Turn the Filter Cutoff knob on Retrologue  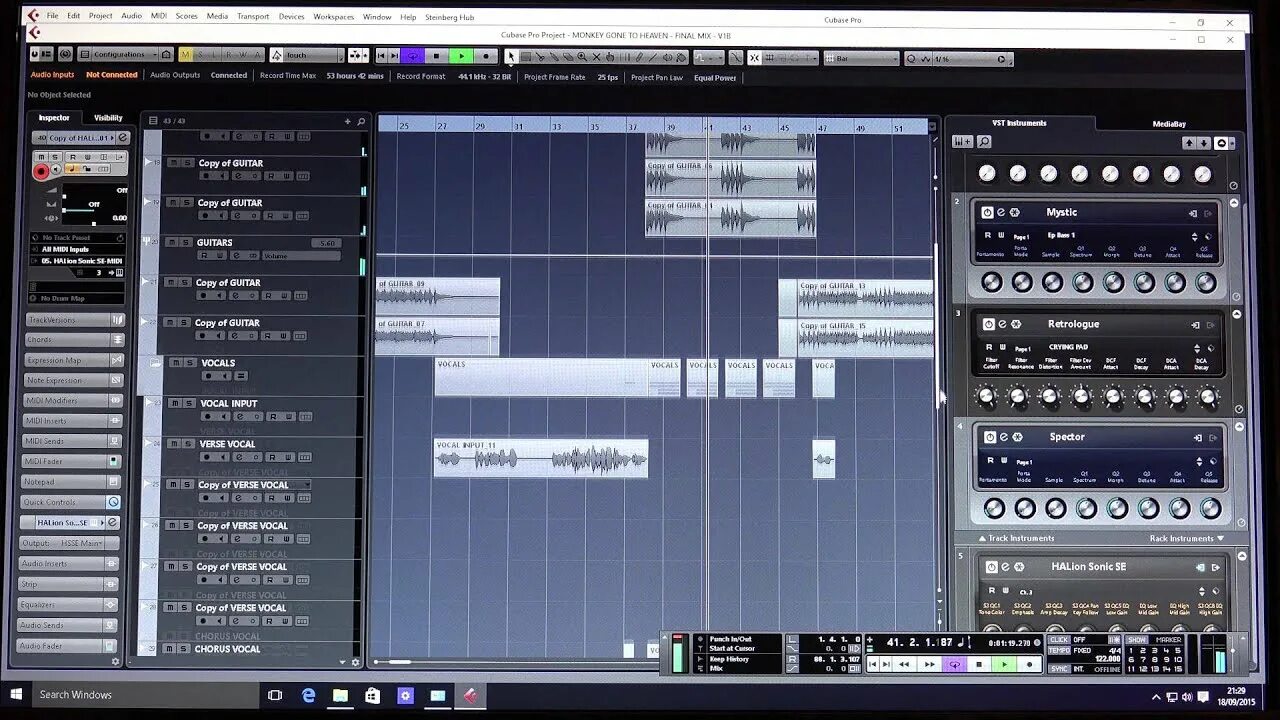[x=988, y=397]
